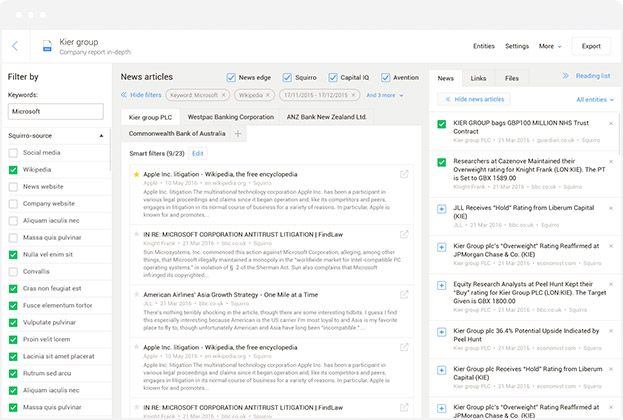
Task: Open first Apple Inc. litigation article externally
Action: click(x=404, y=174)
